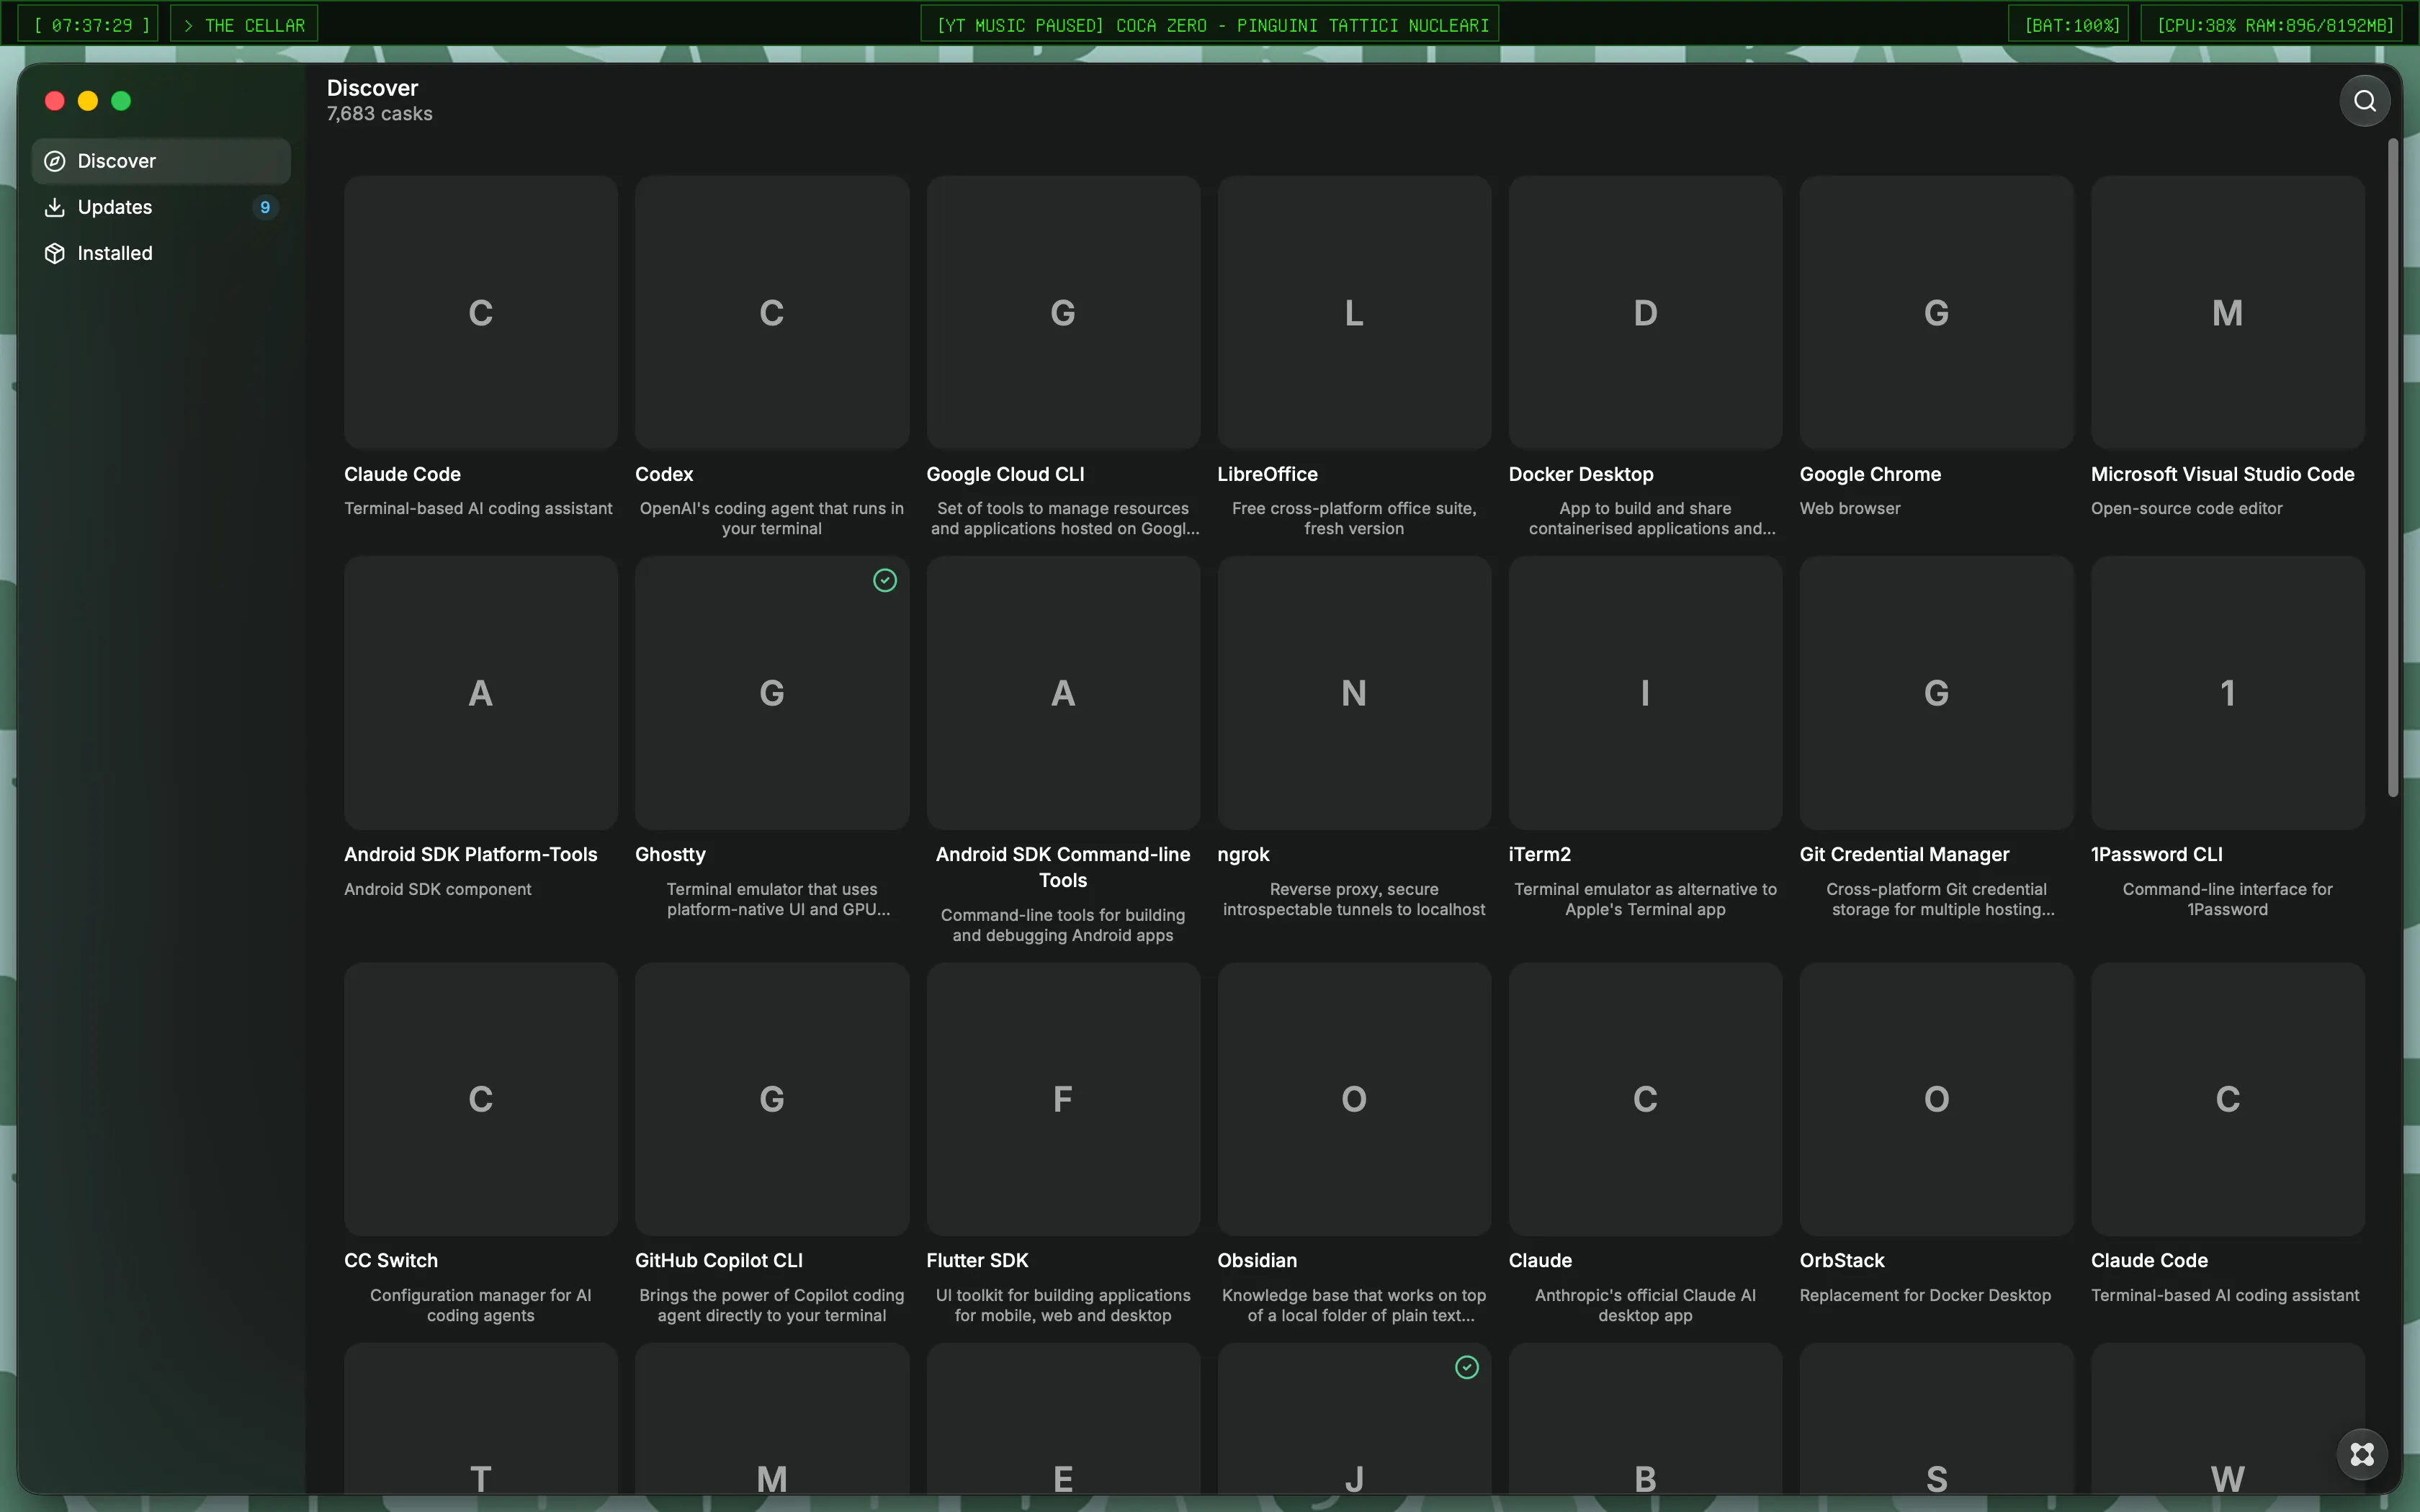
Task: Open the Ghostty letter G icon
Action: (x=771, y=693)
